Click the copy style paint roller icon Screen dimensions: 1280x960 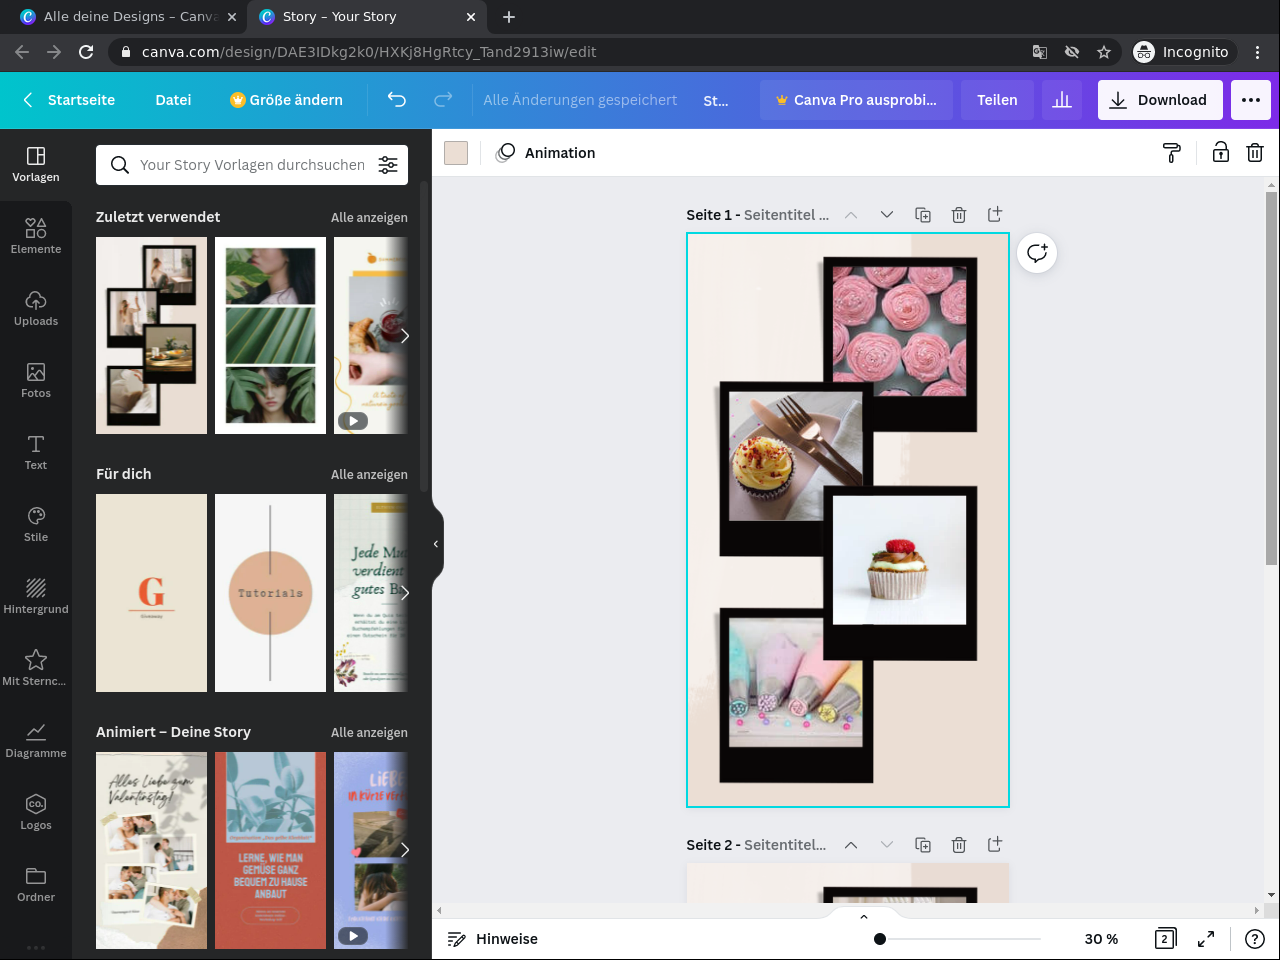(1172, 153)
